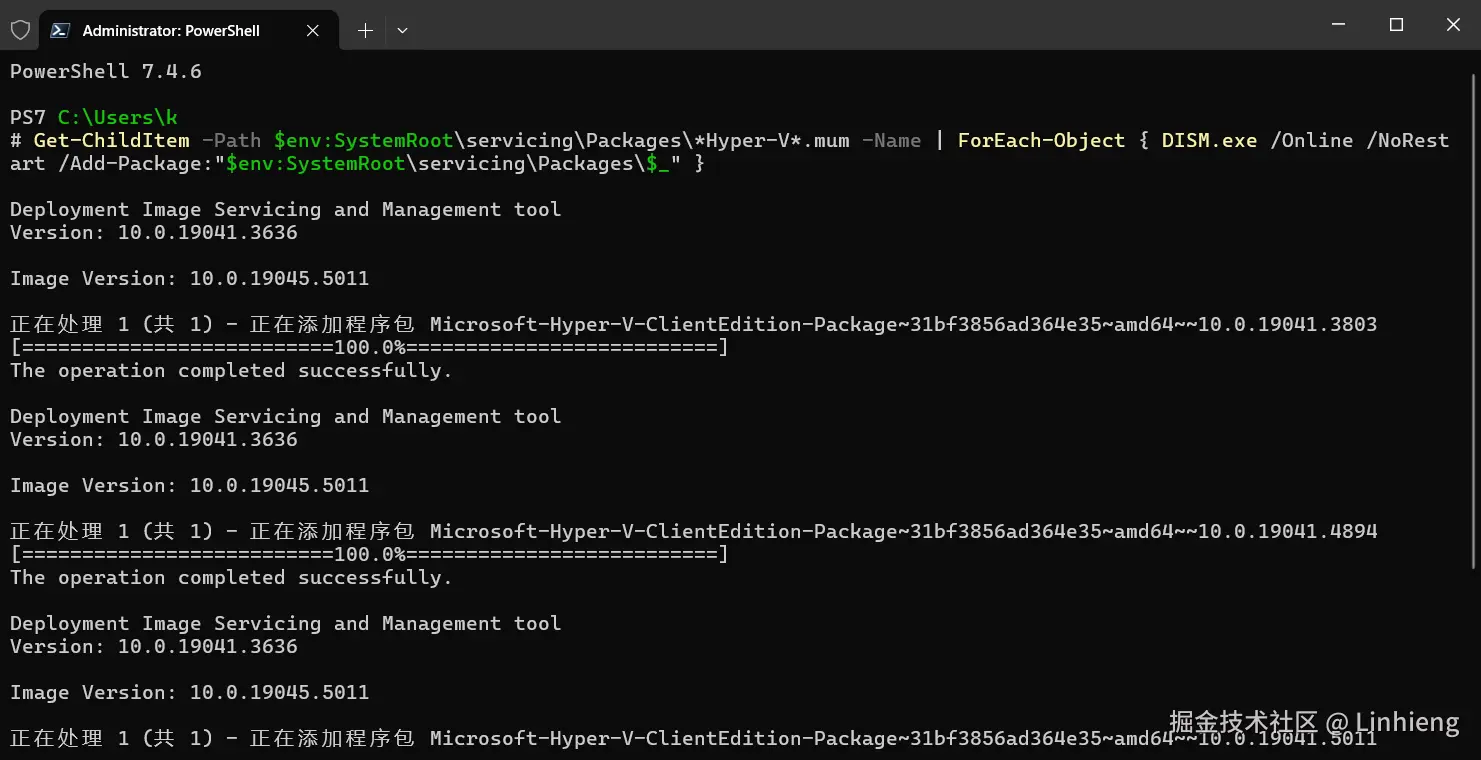Viewport: 1481px width, 760px height.
Task: Click the first "operation completed successfully" line
Action: click(x=231, y=371)
